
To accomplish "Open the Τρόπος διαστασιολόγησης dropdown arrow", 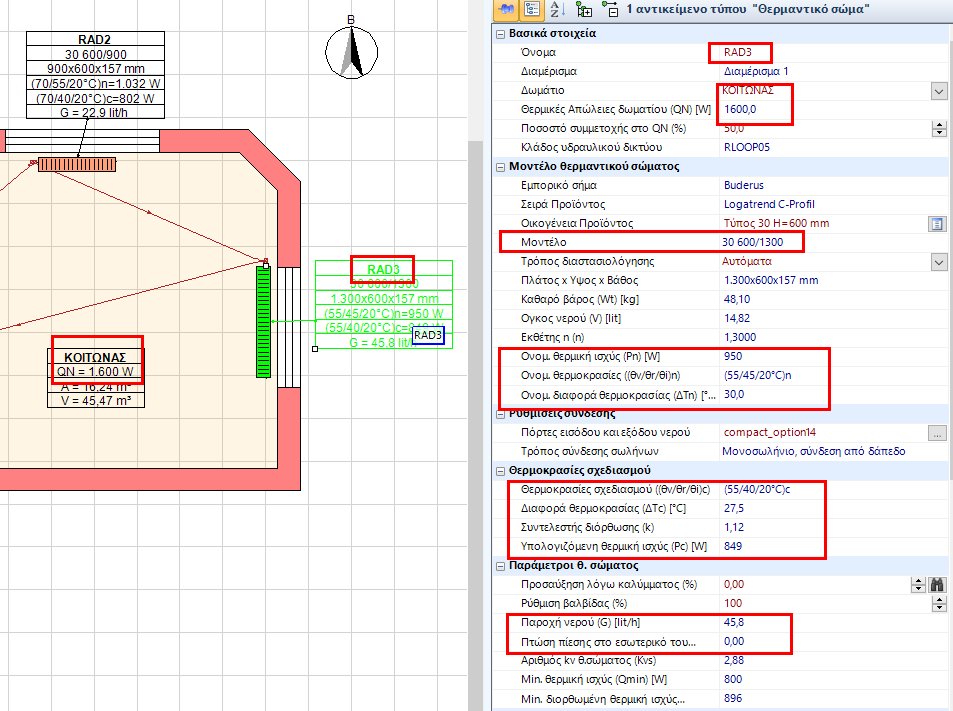I will 938,262.
